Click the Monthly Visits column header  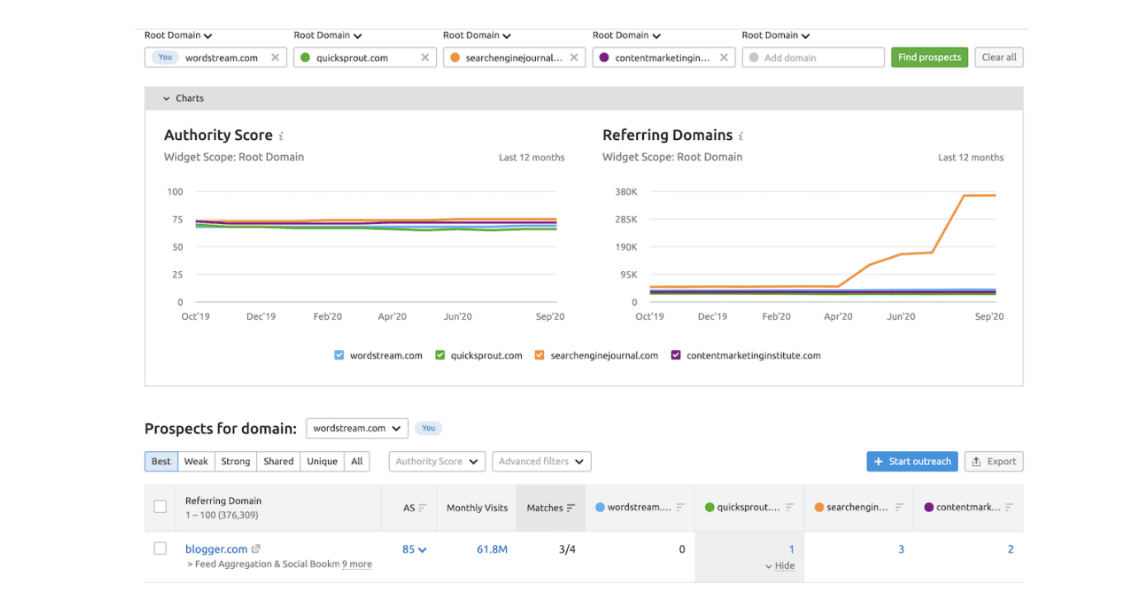click(477, 508)
